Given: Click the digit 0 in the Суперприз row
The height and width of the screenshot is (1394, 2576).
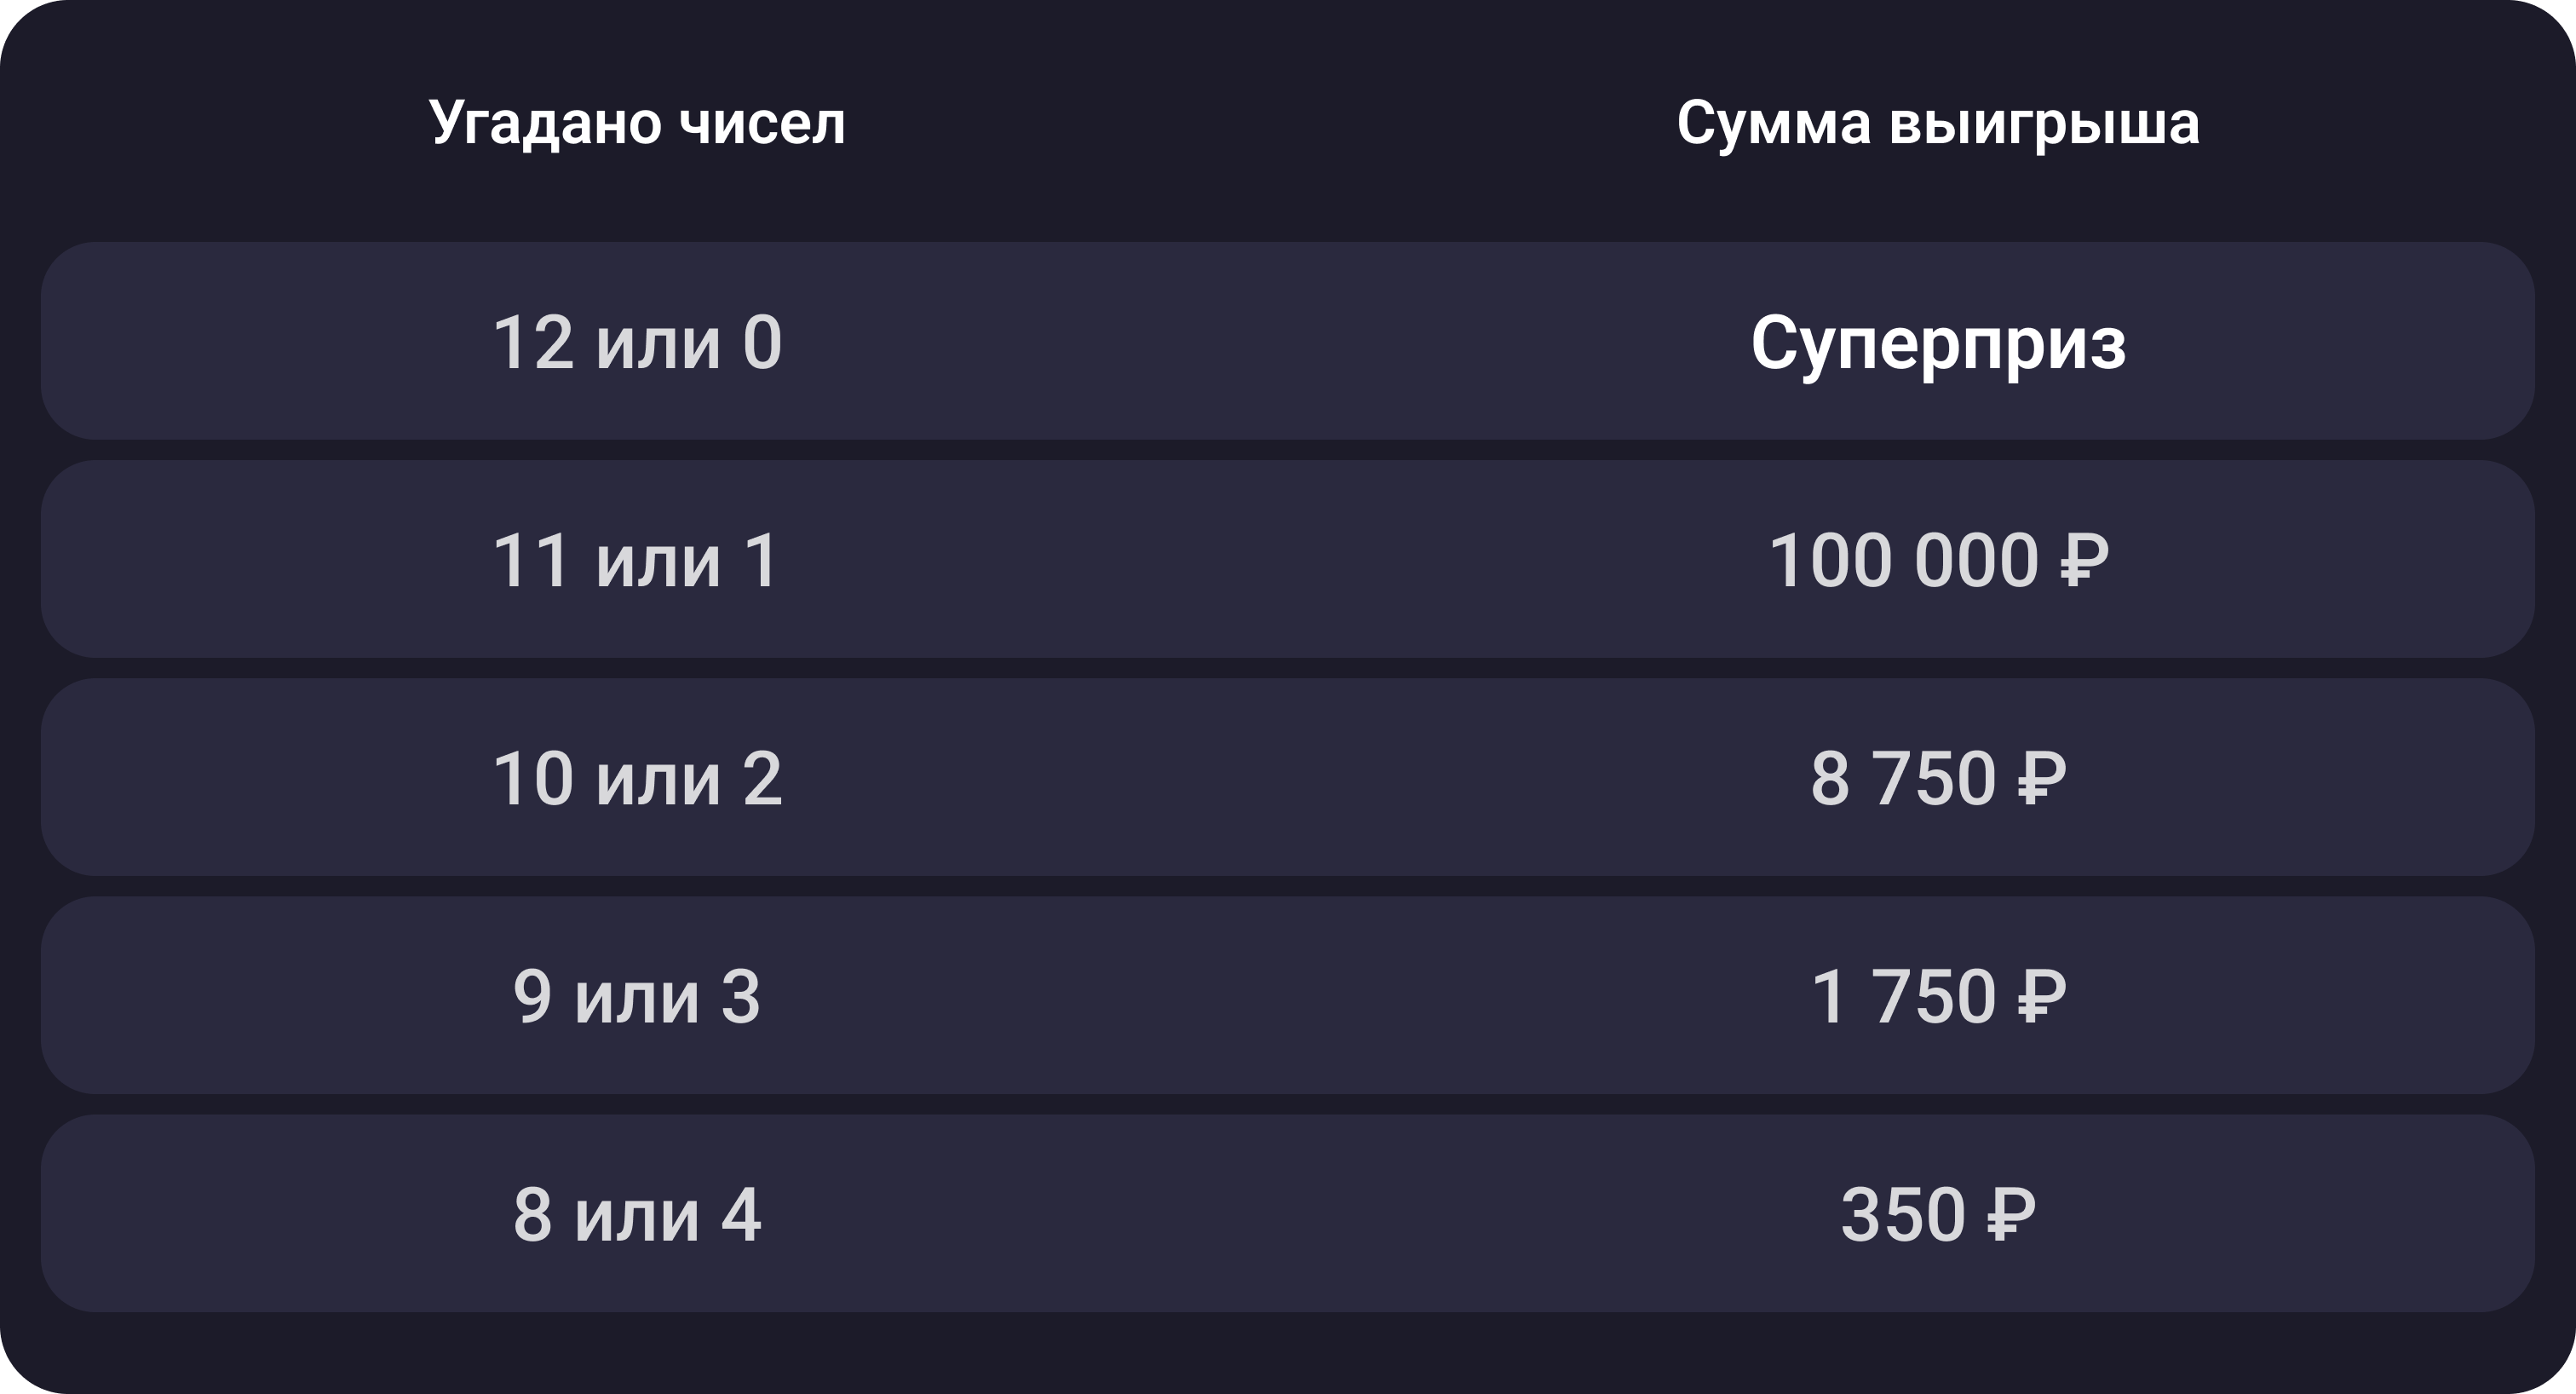Looking at the screenshot, I should 762,342.
